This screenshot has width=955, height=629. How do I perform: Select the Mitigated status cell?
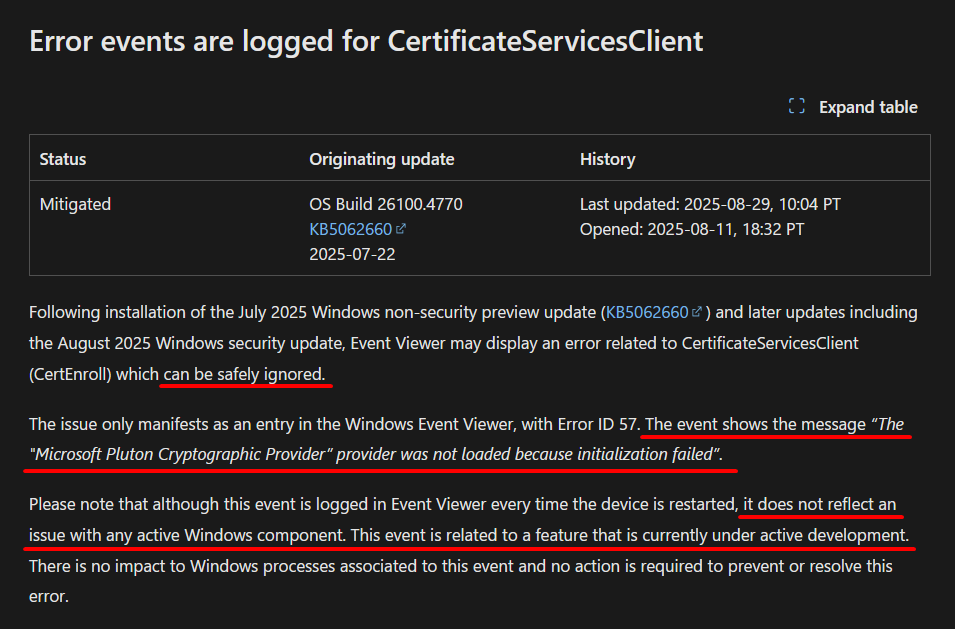75,204
